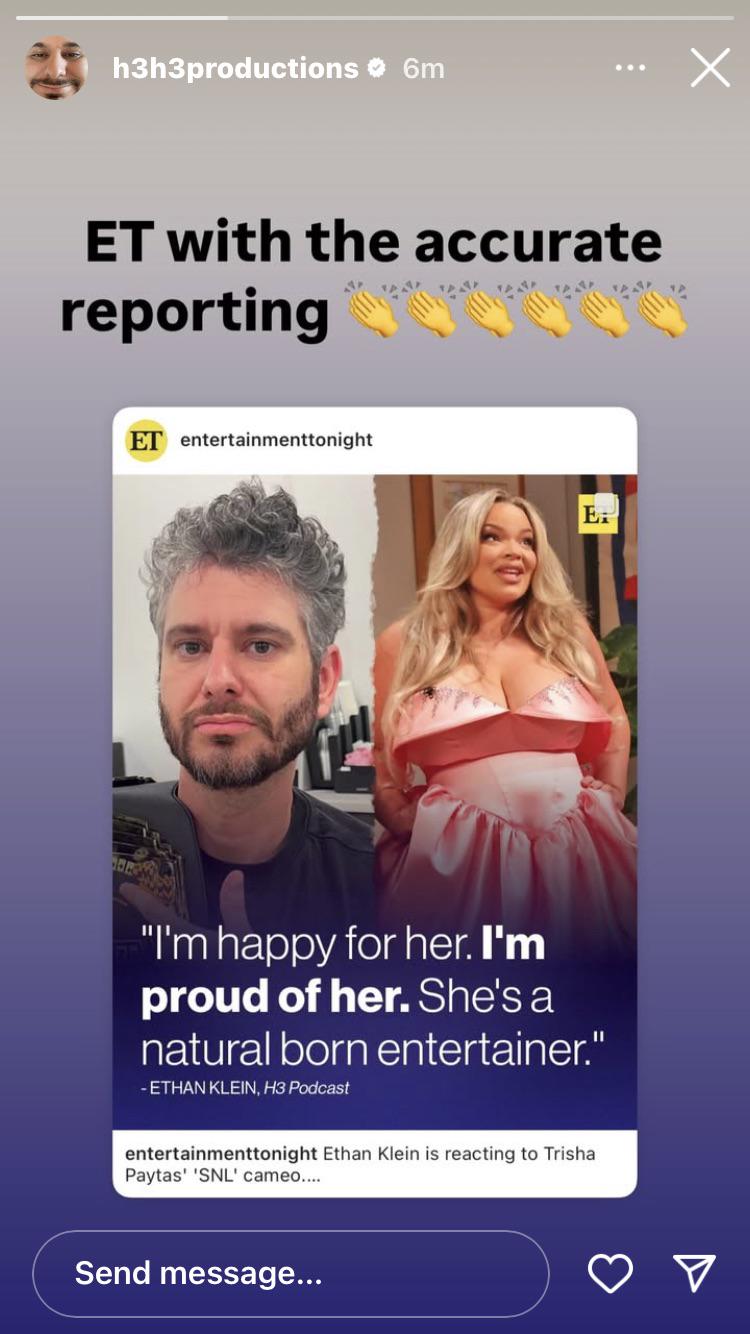This screenshot has height=1334, width=750.
Task: Click the round yellow ET logo in the post header
Action: pyautogui.click(x=146, y=440)
